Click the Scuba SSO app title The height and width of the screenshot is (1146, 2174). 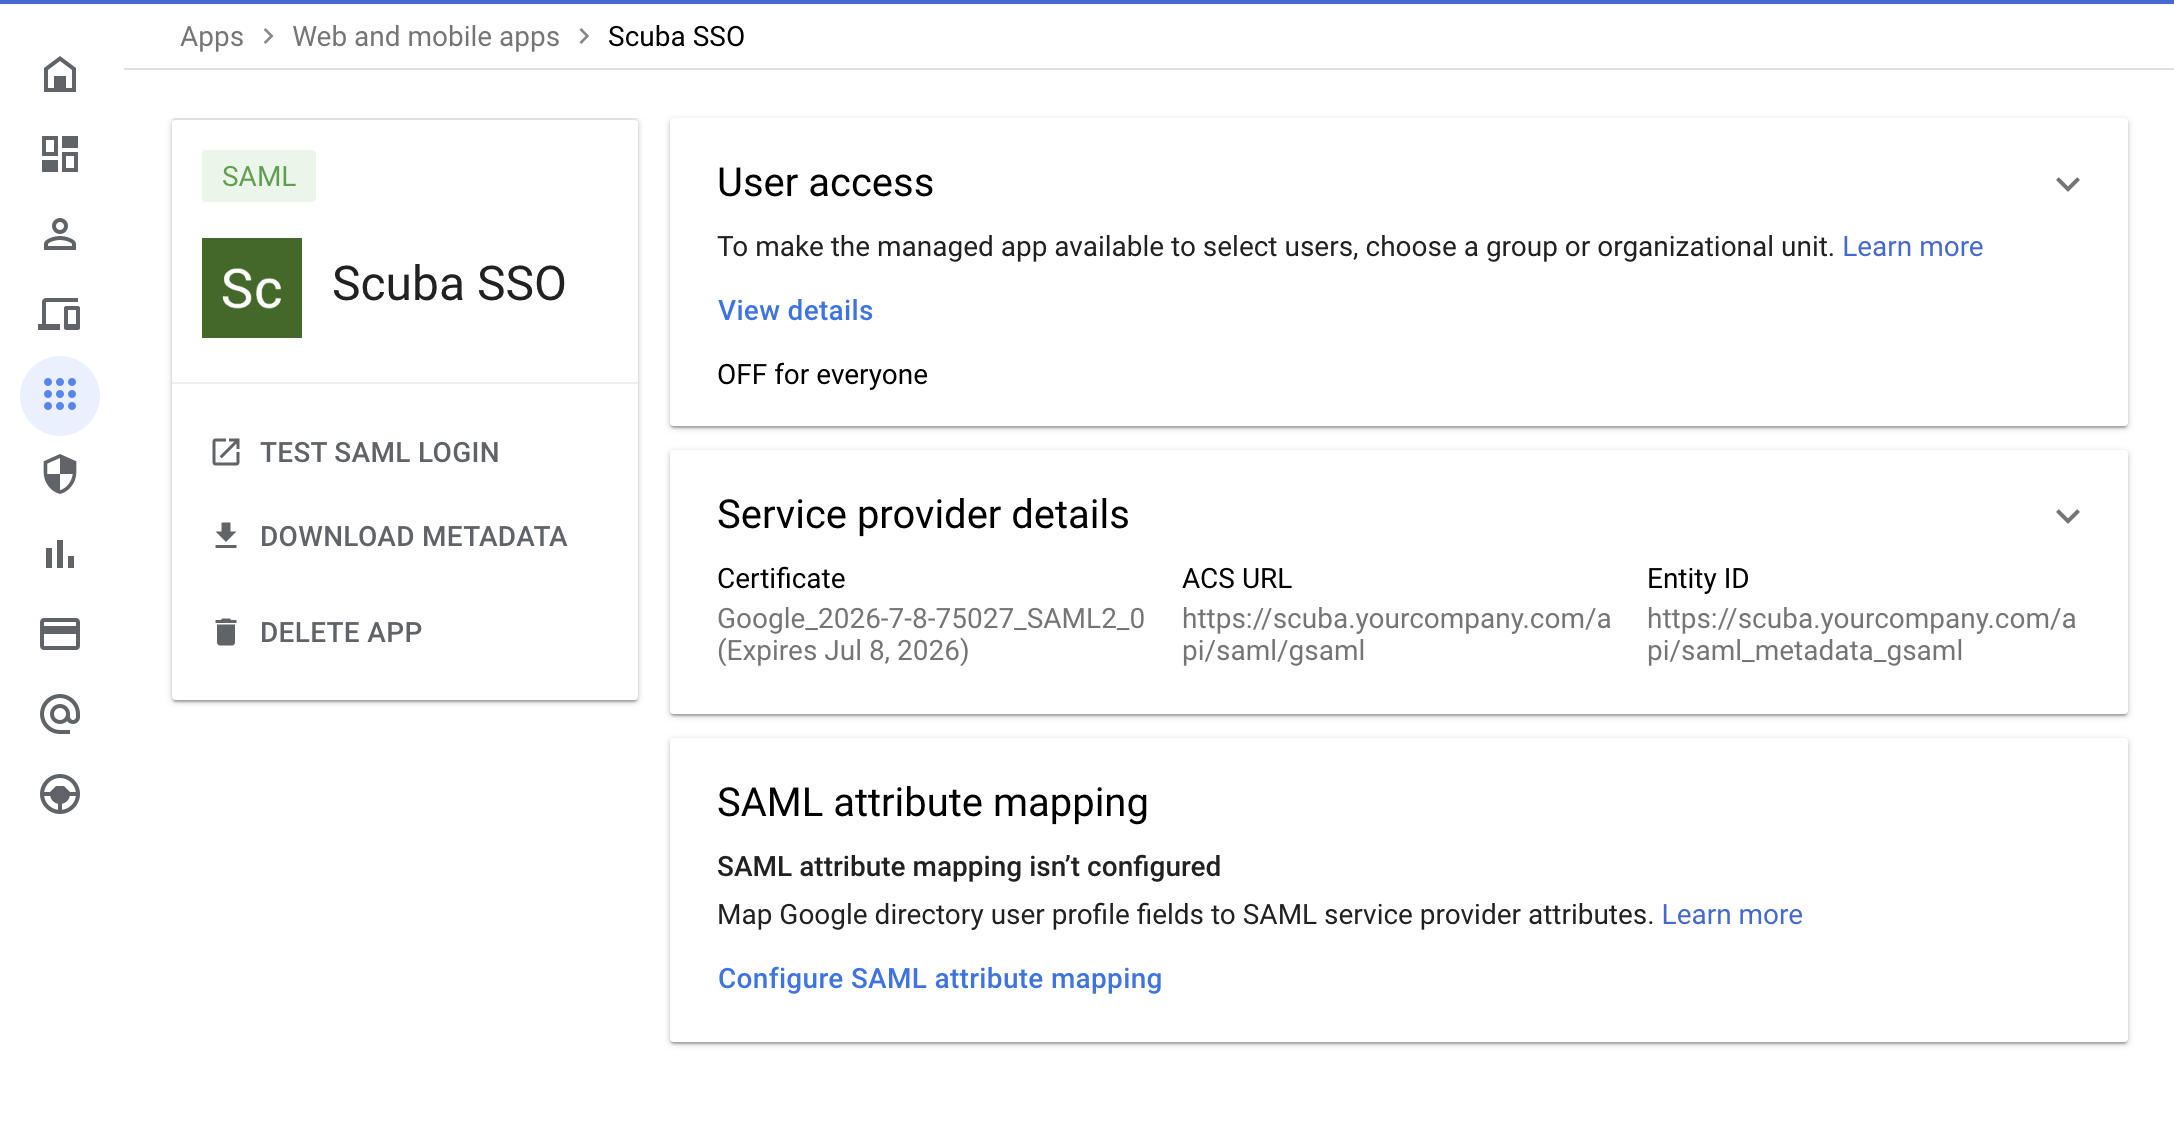point(449,283)
